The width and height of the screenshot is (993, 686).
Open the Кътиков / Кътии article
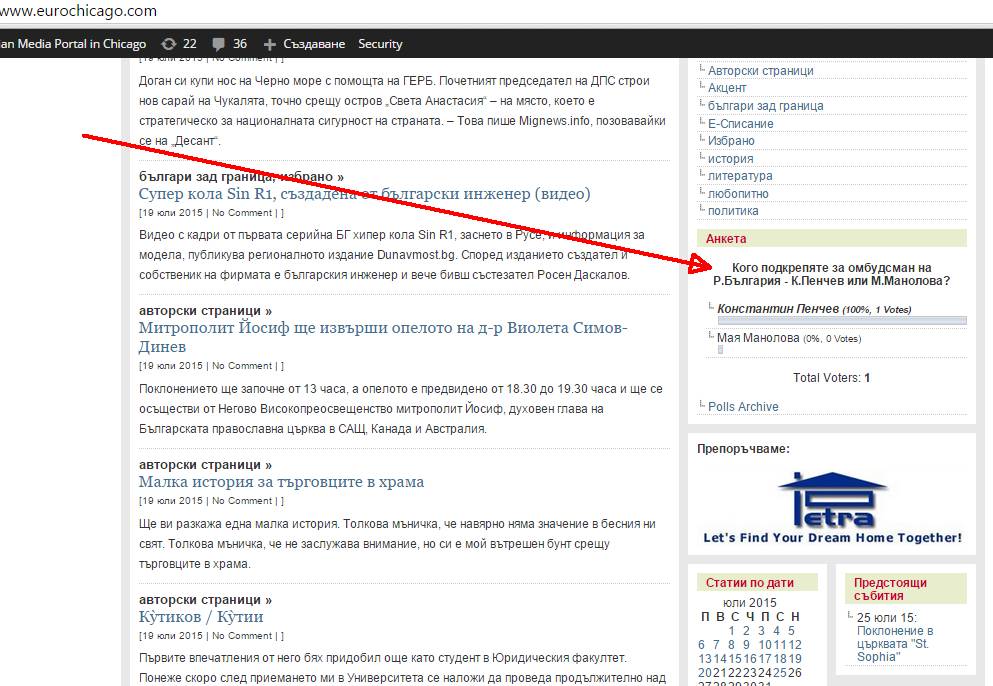point(201,617)
